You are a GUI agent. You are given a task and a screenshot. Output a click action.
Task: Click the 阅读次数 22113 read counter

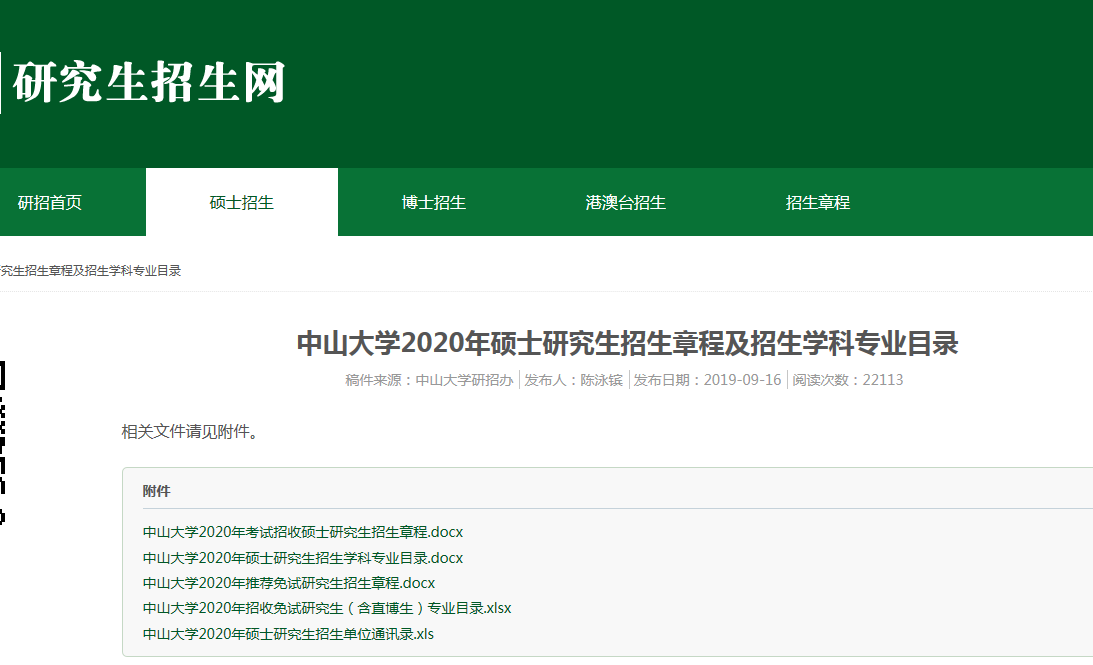tap(848, 380)
